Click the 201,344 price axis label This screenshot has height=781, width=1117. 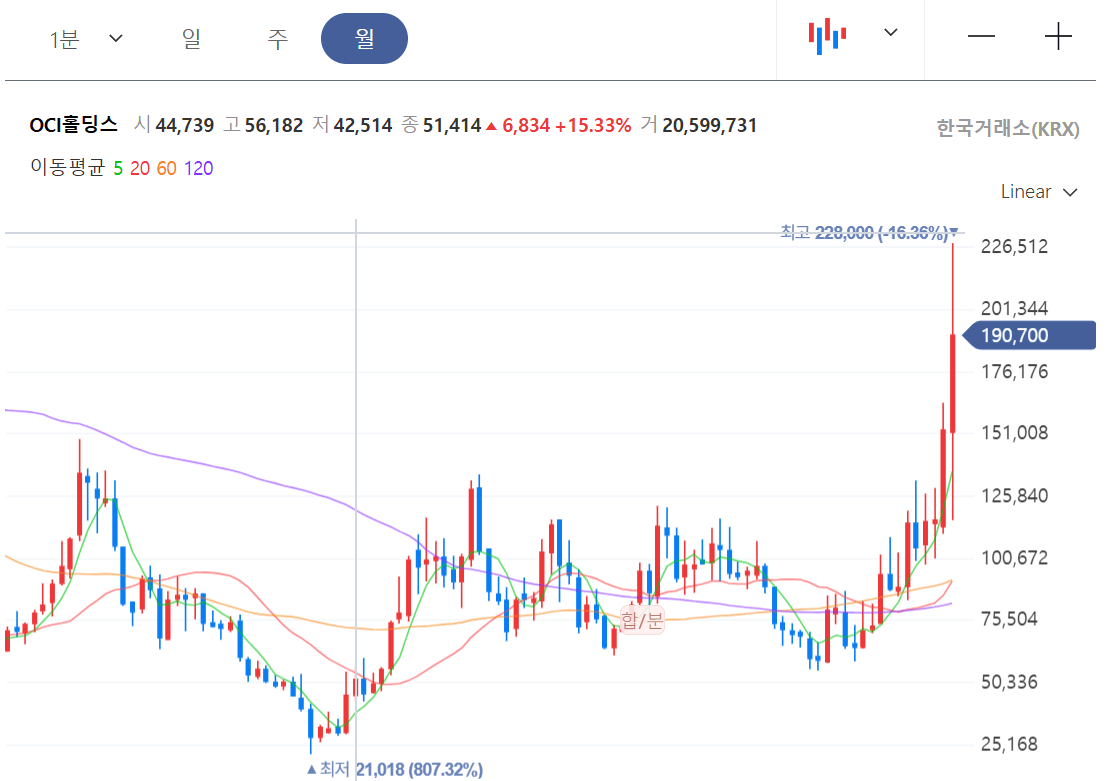tap(1014, 309)
